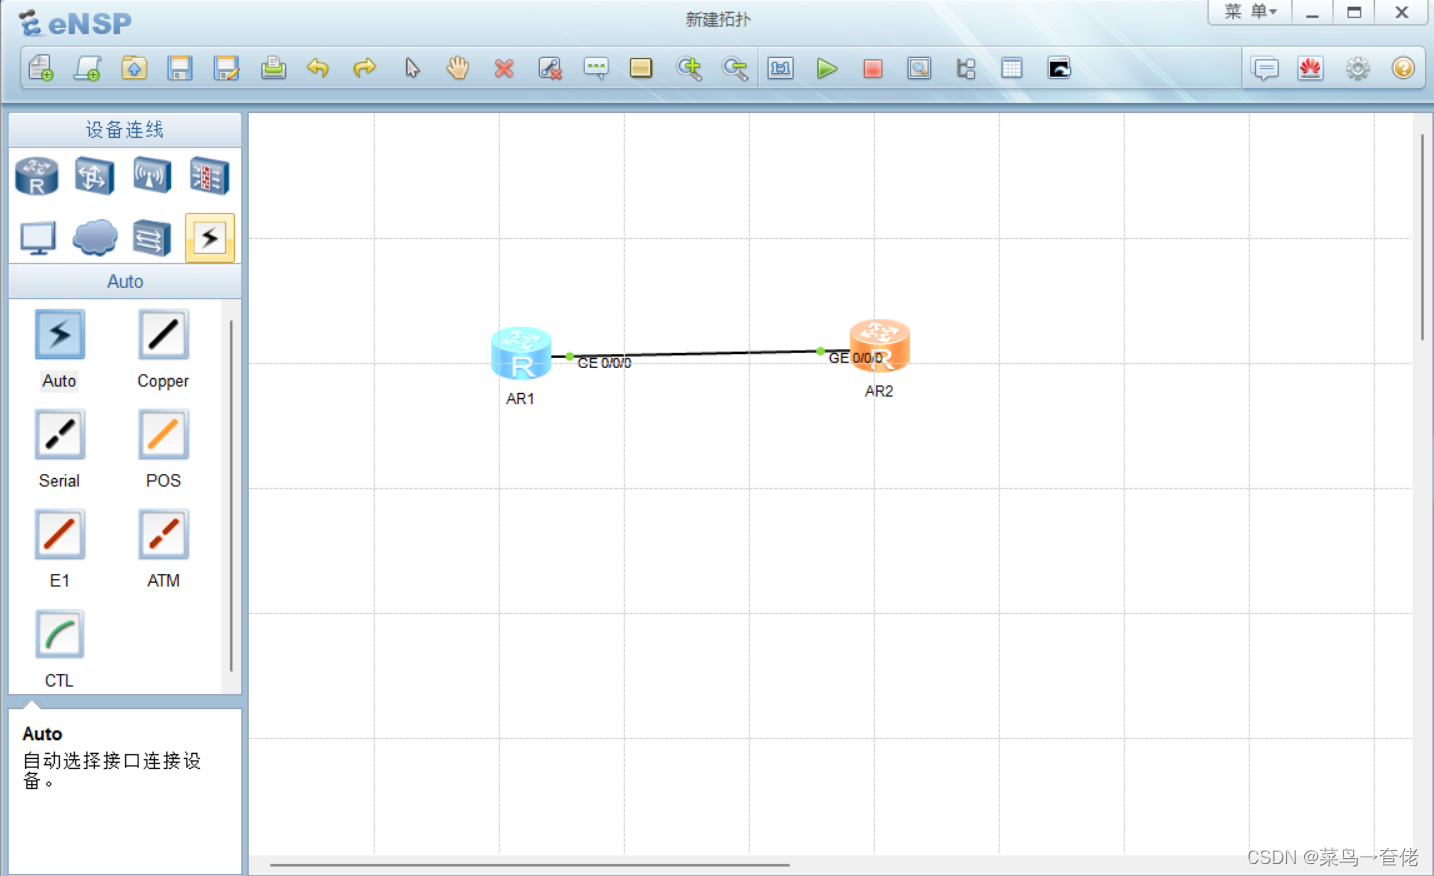1434x876 pixels.
Task: Open the Huawei website icon
Action: tap(1311, 68)
